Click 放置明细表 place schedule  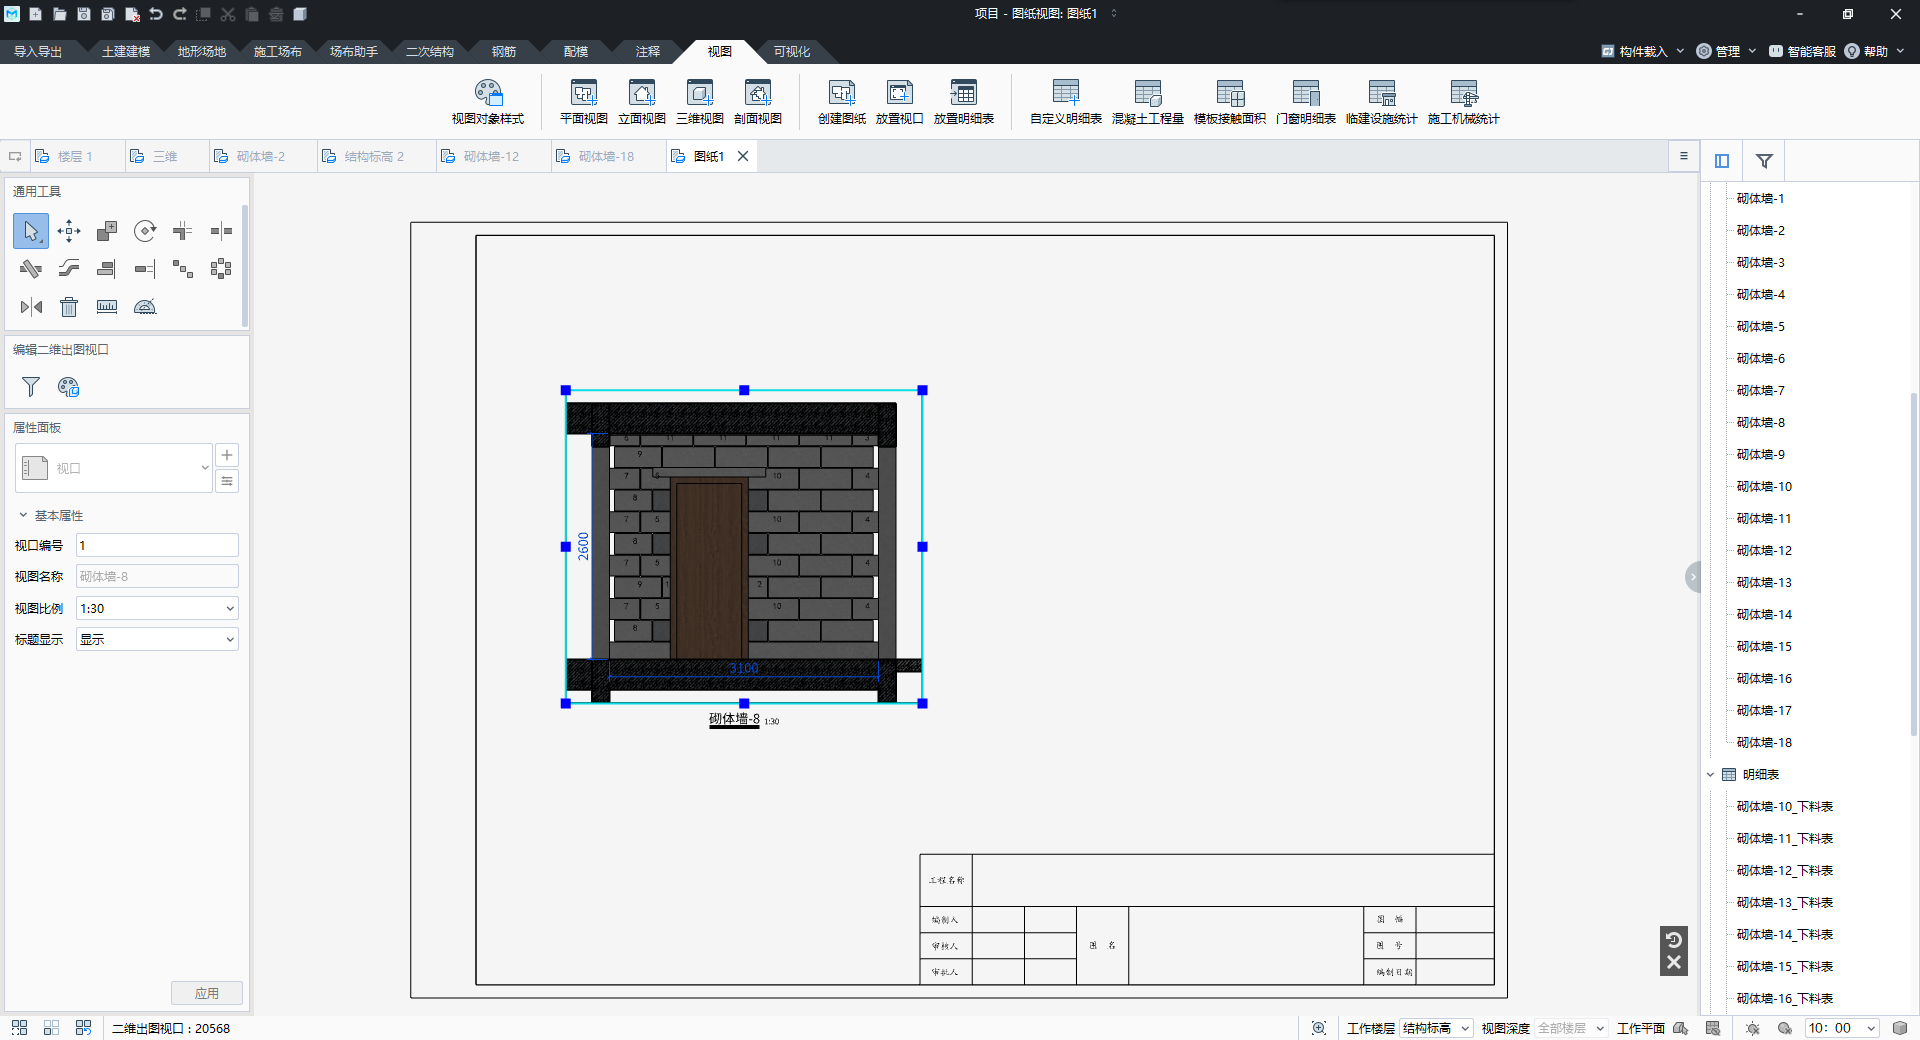964,102
